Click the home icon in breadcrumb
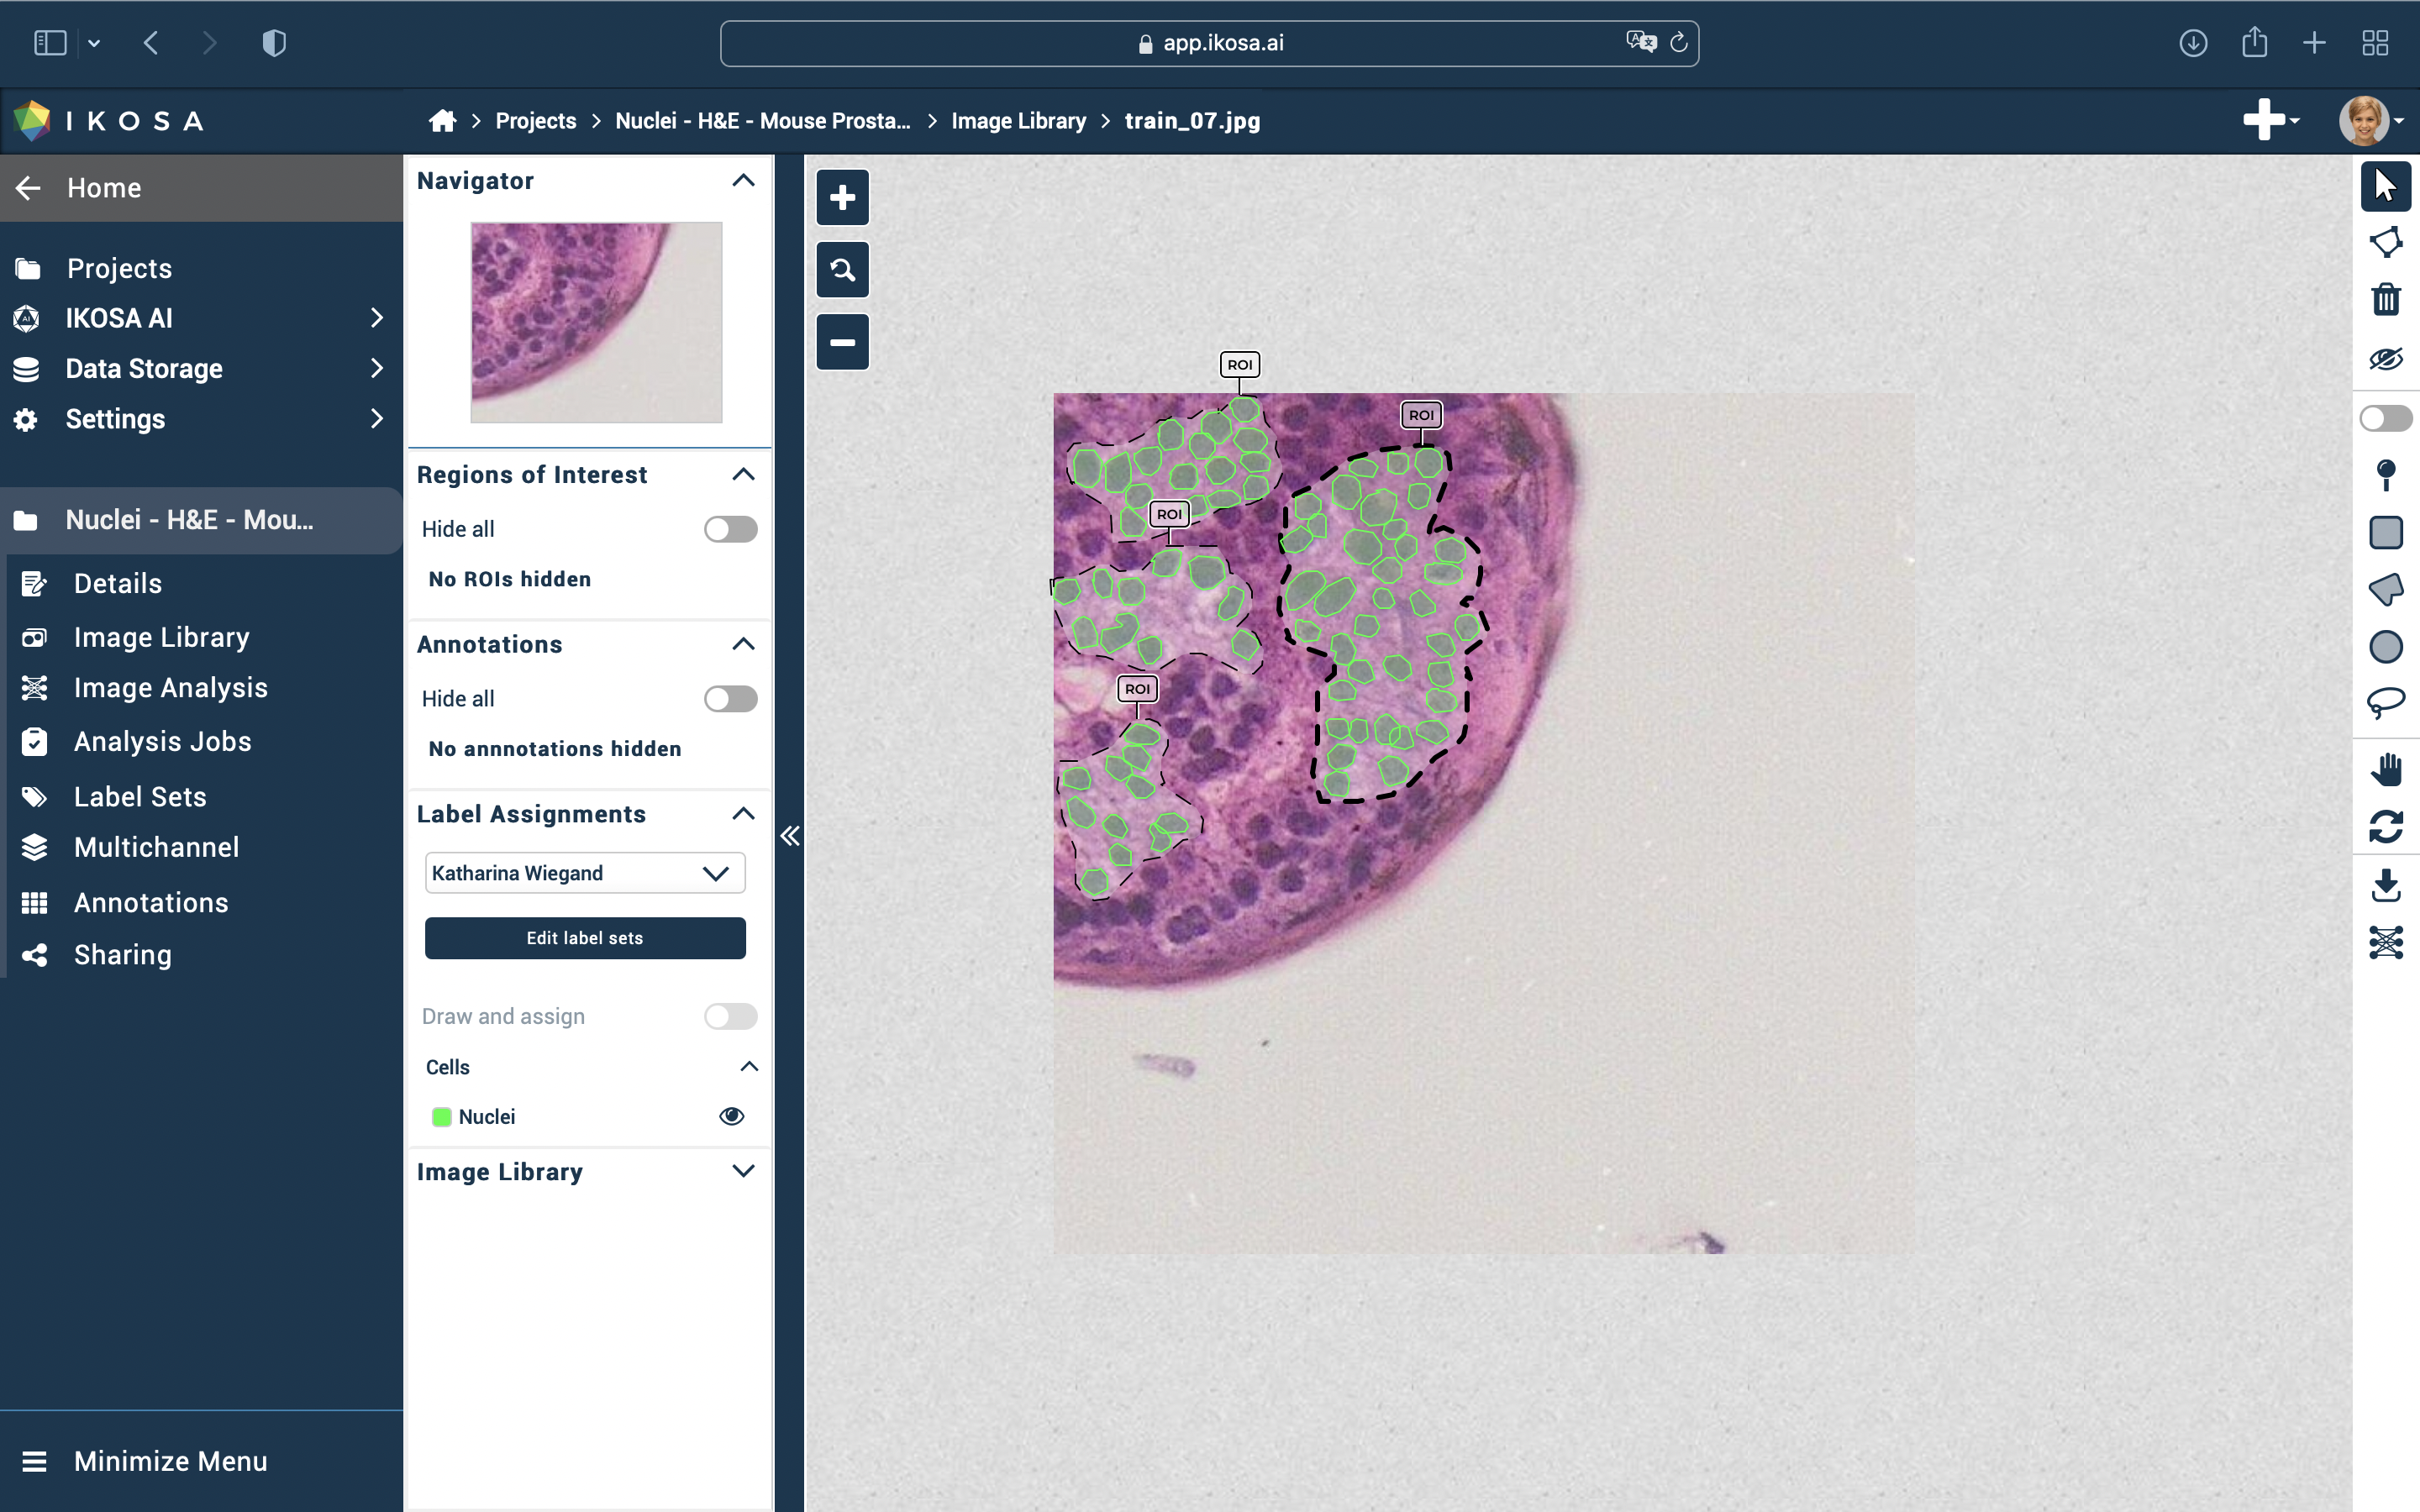The height and width of the screenshot is (1512, 2420). [x=442, y=121]
